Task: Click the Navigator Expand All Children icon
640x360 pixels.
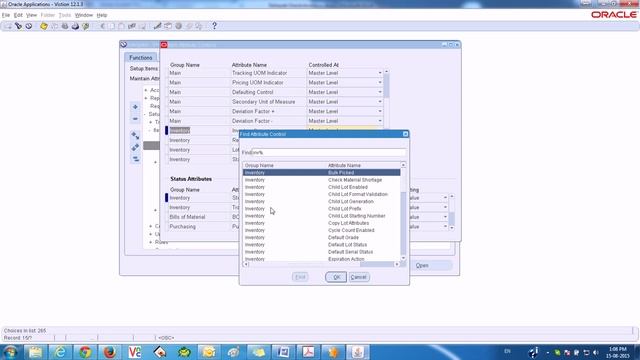Action: [x=135, y=135]
